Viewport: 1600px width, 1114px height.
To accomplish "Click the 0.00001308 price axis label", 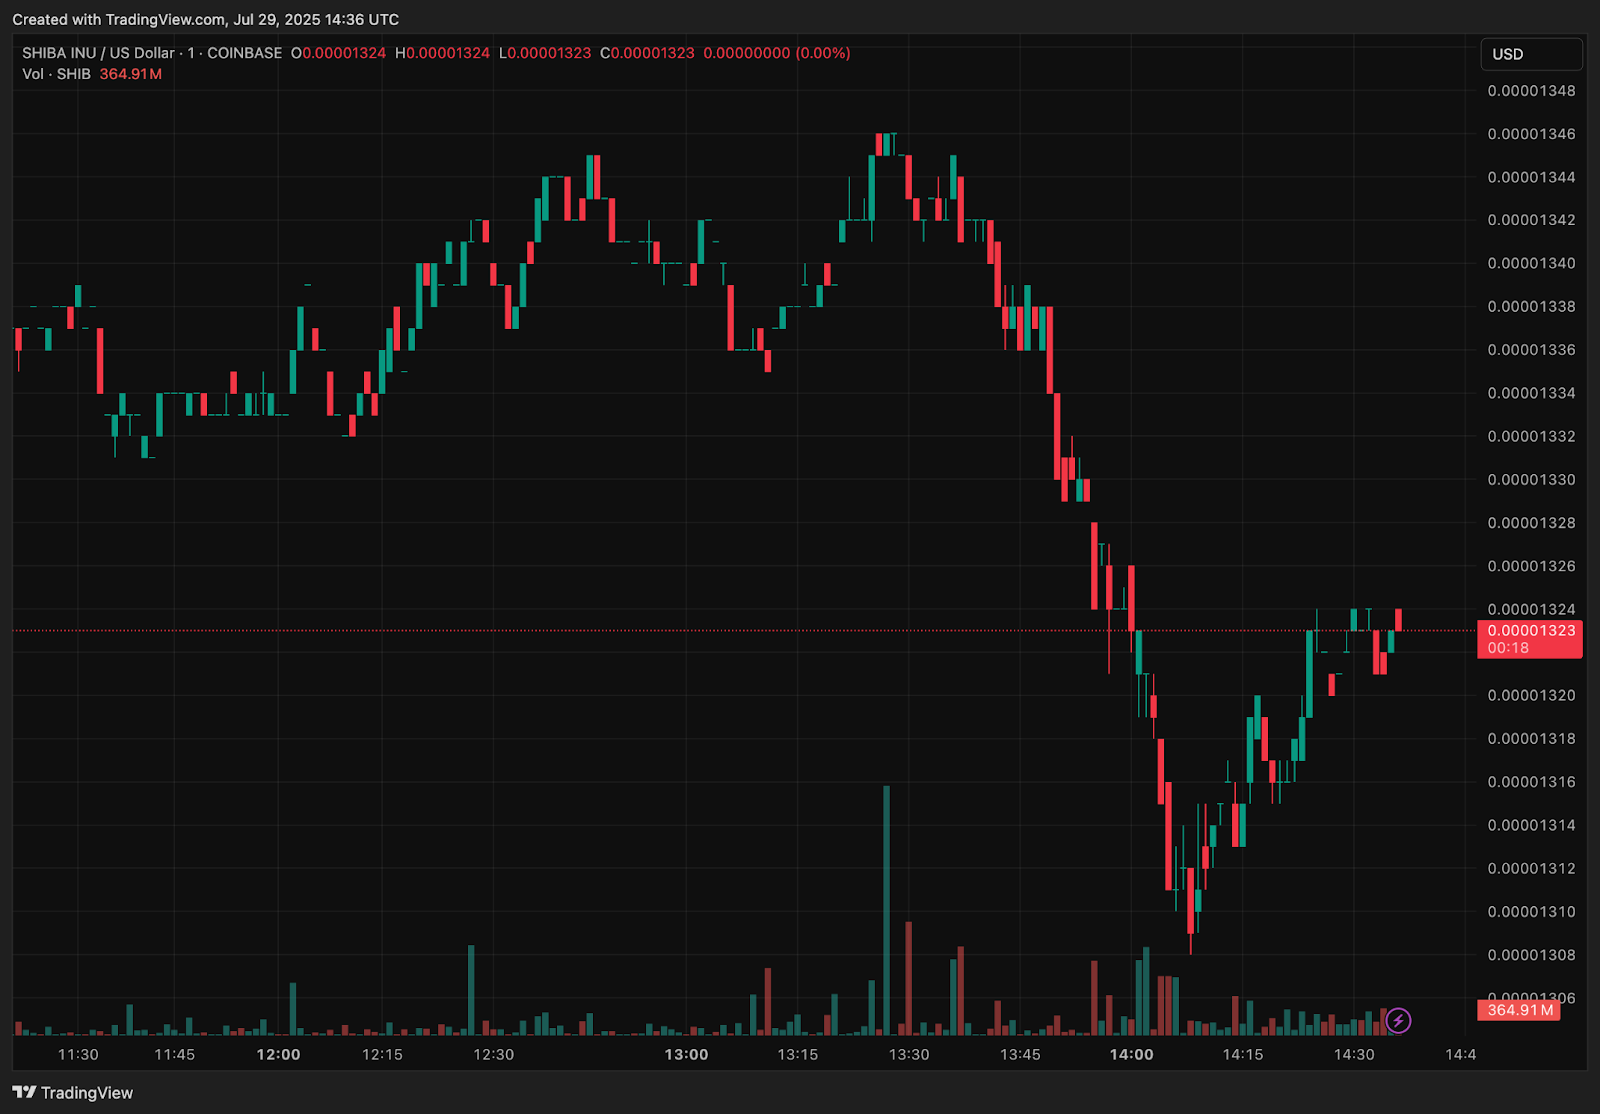I will pyautogui.click(x=1531, y=955).
